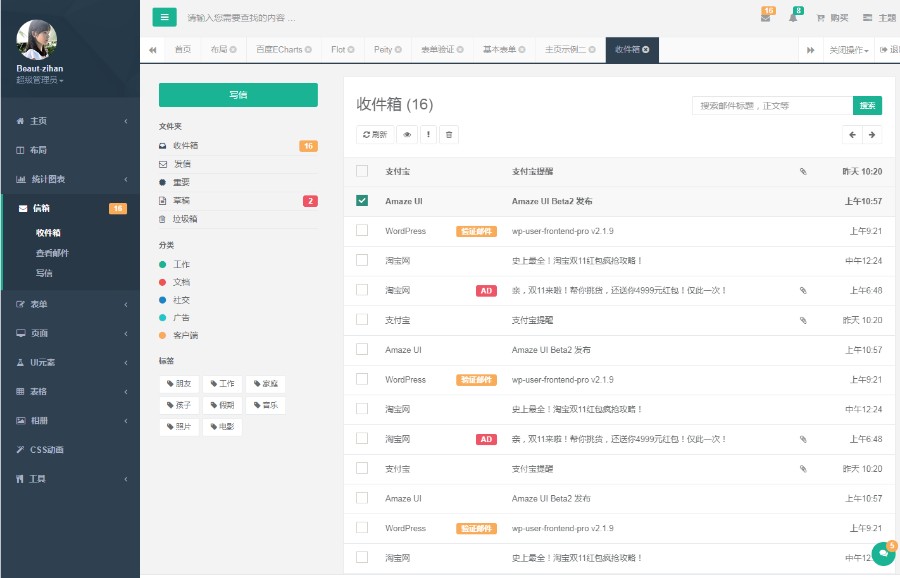The height and width of the screenshot is (578, 900).
Task: Select the 照片 tag
Action: 179,426
